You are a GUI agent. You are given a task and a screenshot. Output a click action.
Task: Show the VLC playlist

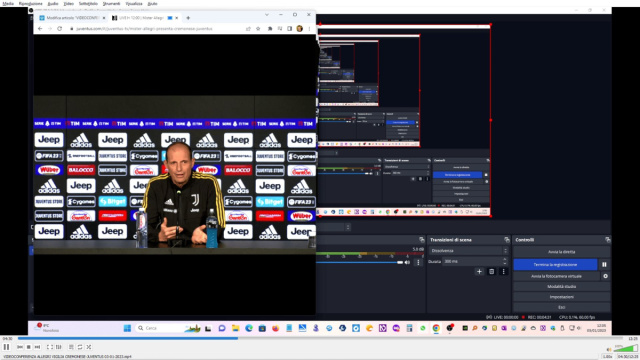(71, 347)
